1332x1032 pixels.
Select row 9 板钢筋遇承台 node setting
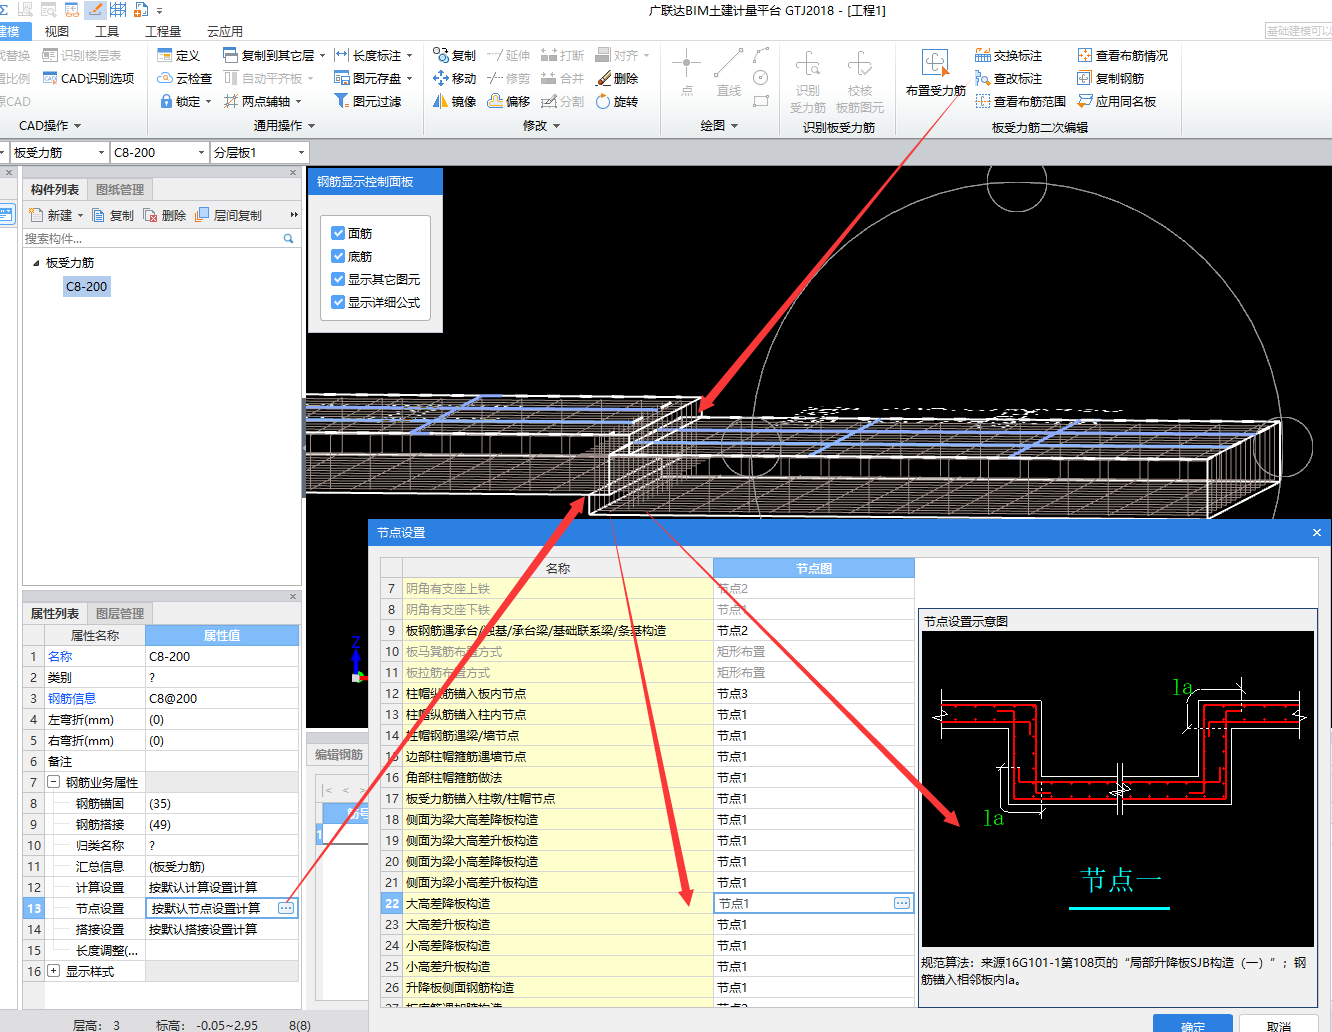647,631
